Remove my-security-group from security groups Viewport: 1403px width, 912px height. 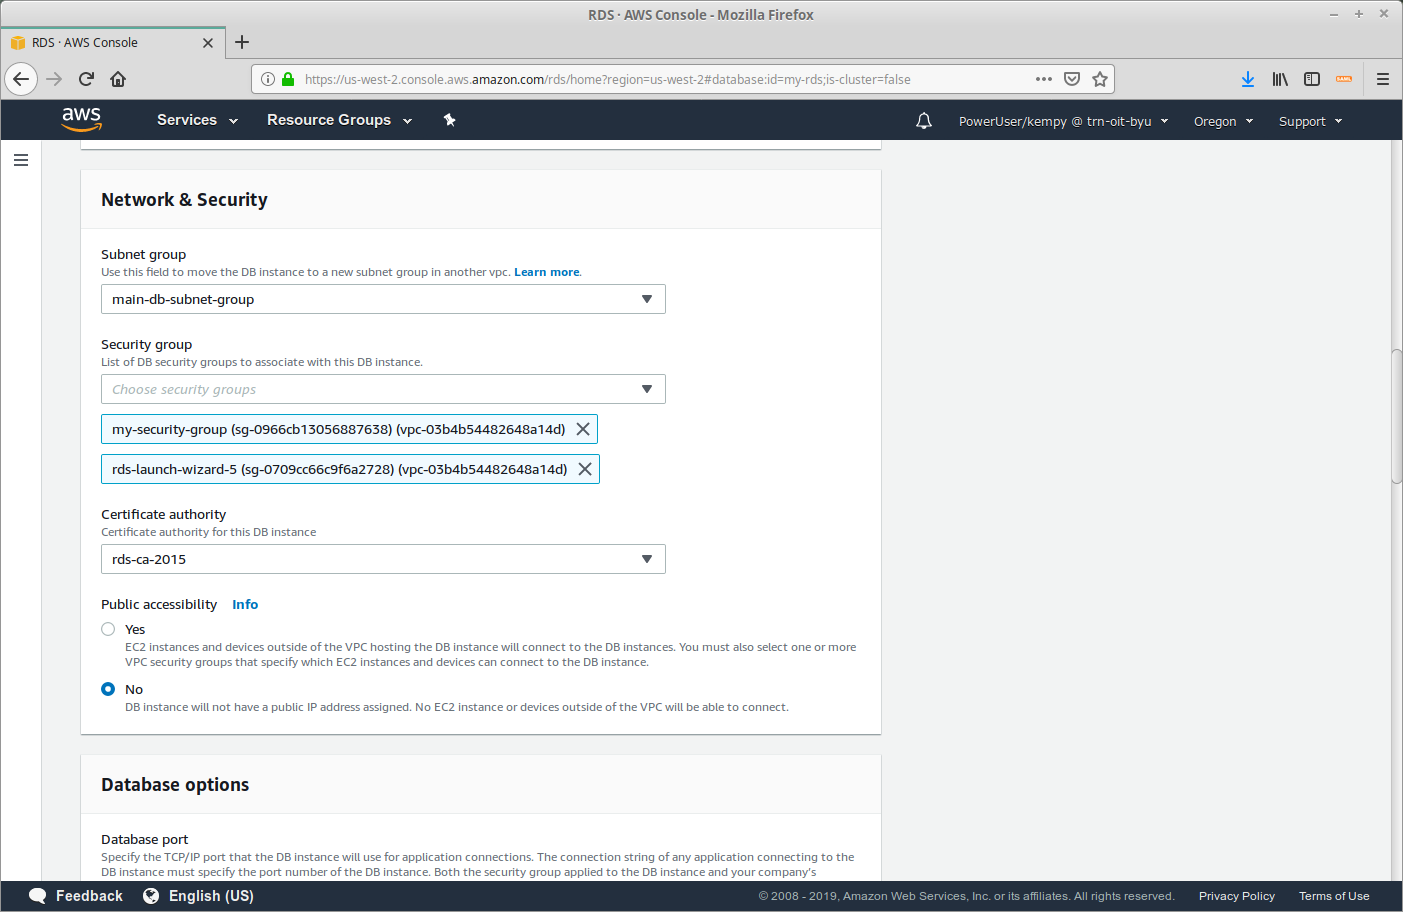pyautogui.click(x=583, y=429)
